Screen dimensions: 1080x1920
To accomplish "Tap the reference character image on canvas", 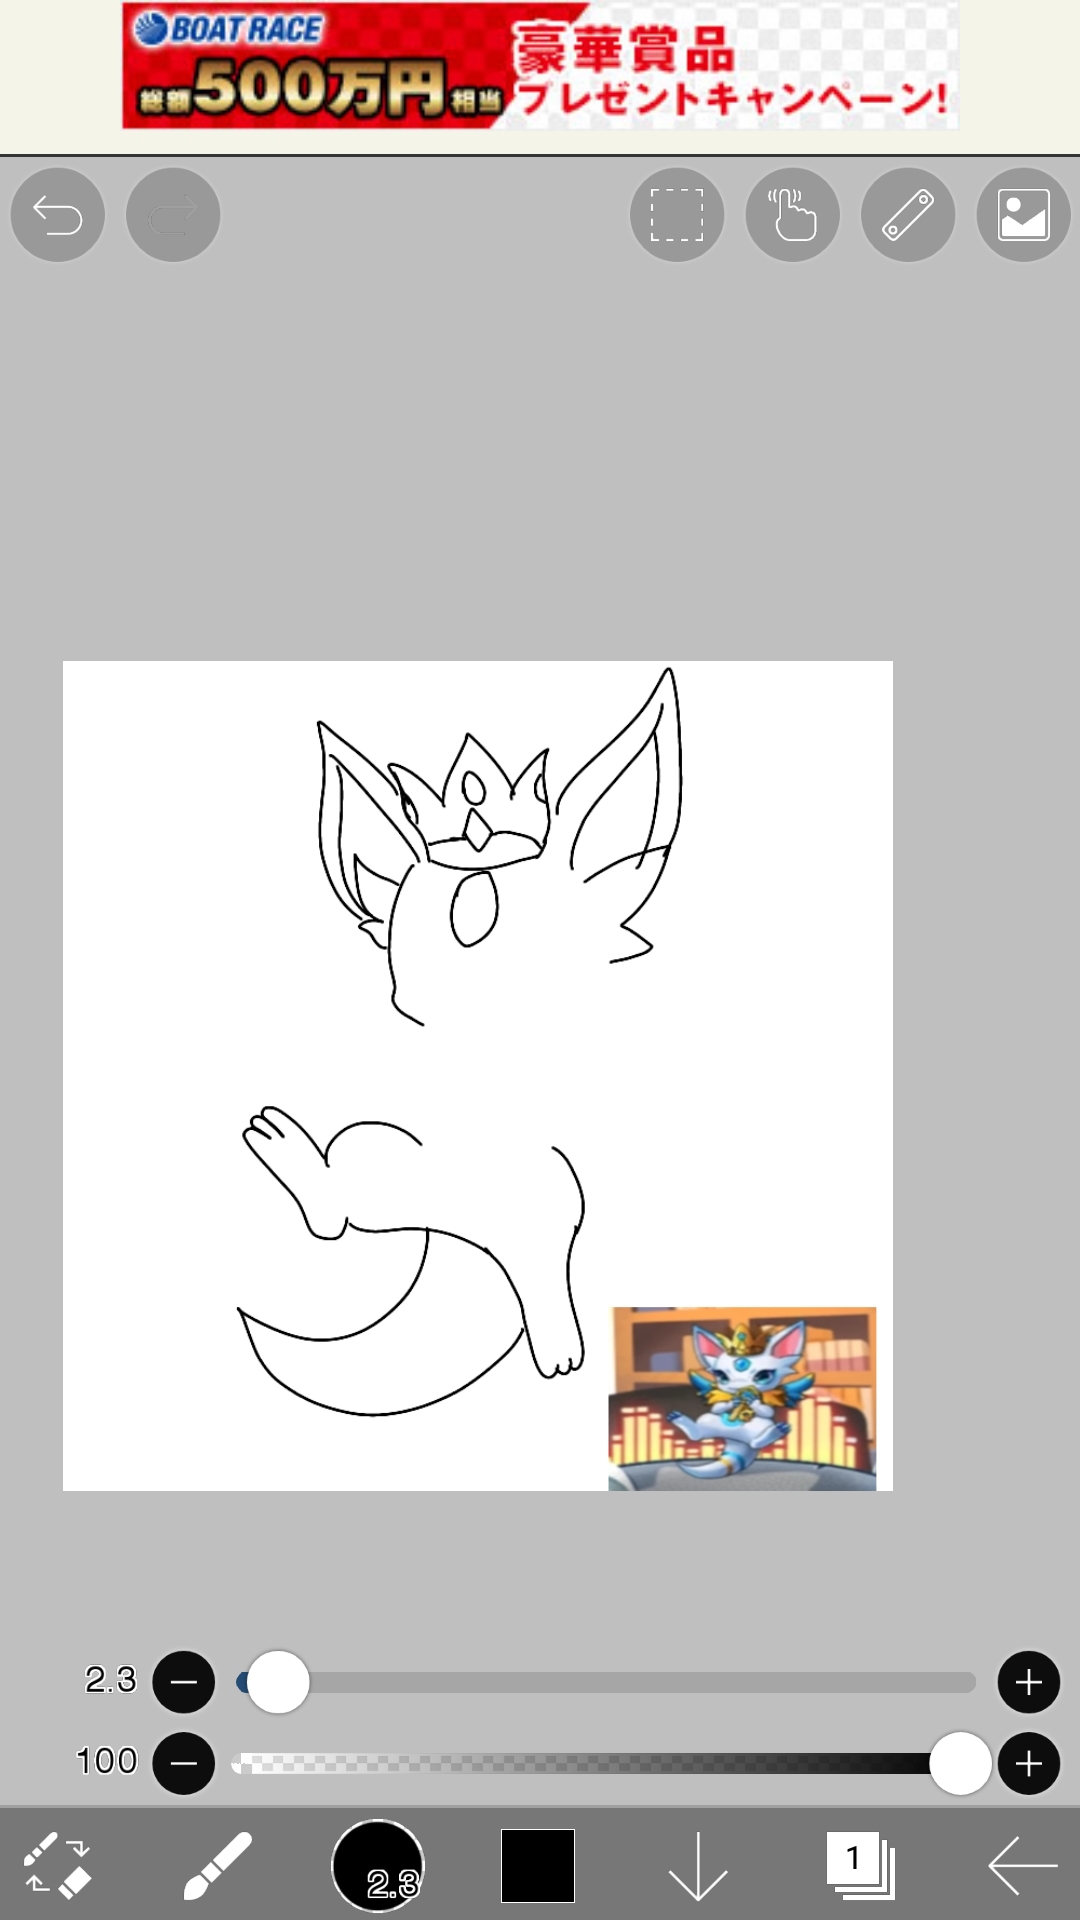I will tap(742, 1398).
